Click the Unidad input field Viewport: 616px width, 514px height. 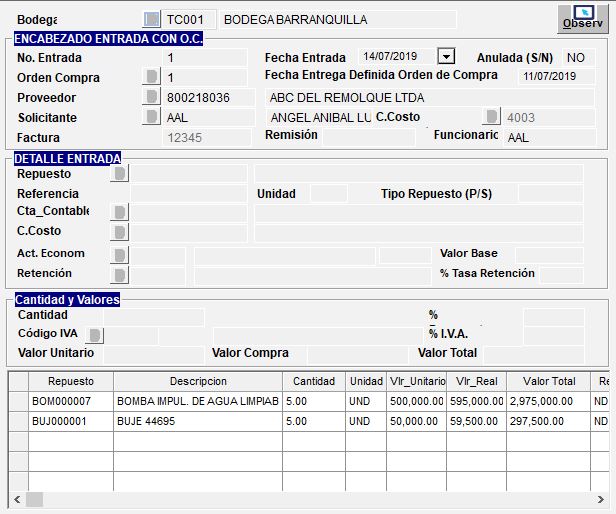329,194
